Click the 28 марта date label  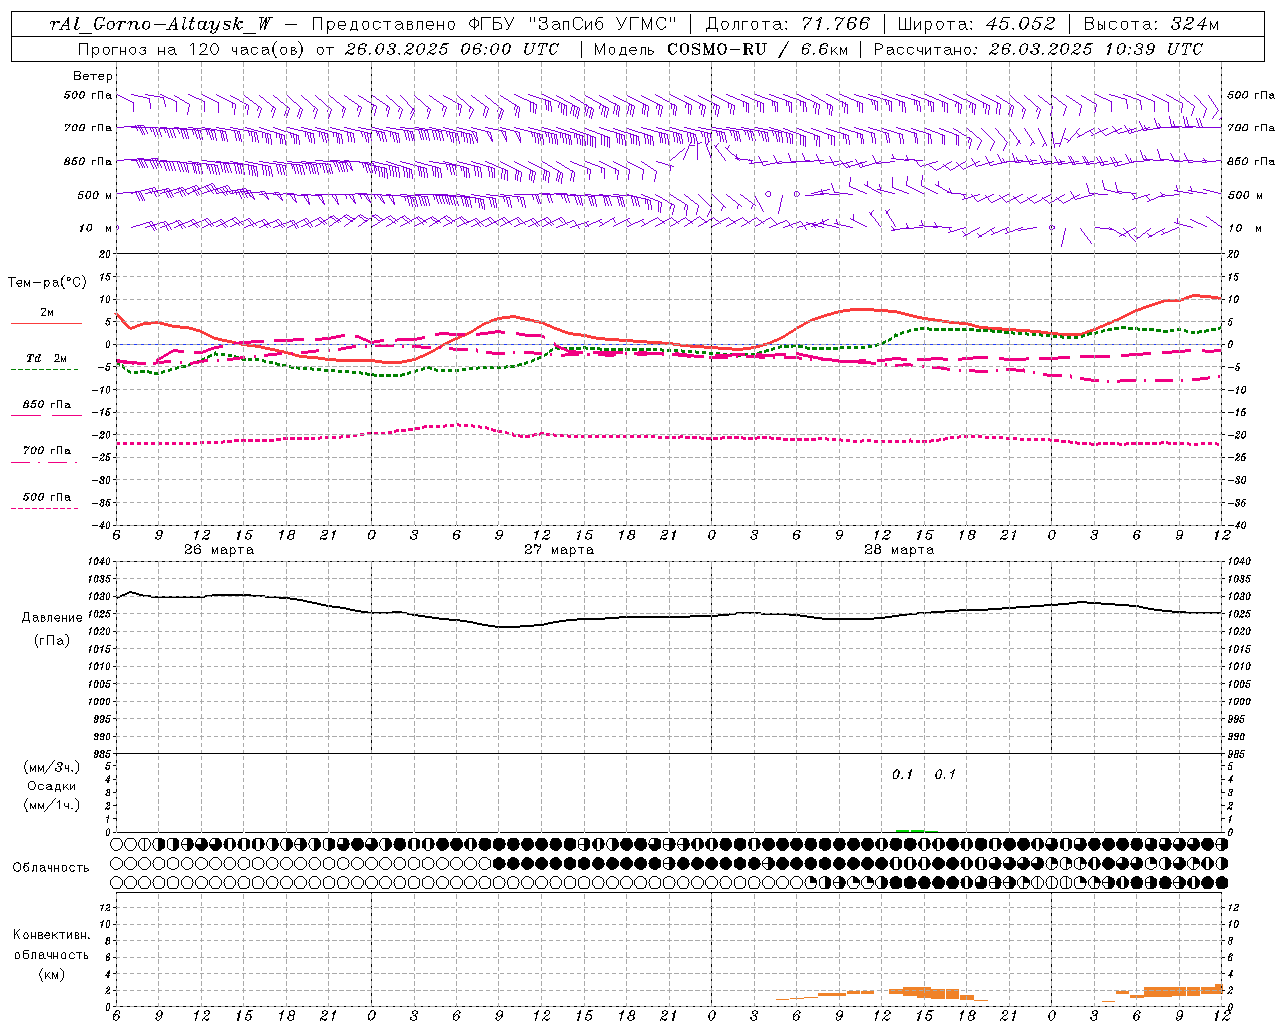tap(899, 550)
